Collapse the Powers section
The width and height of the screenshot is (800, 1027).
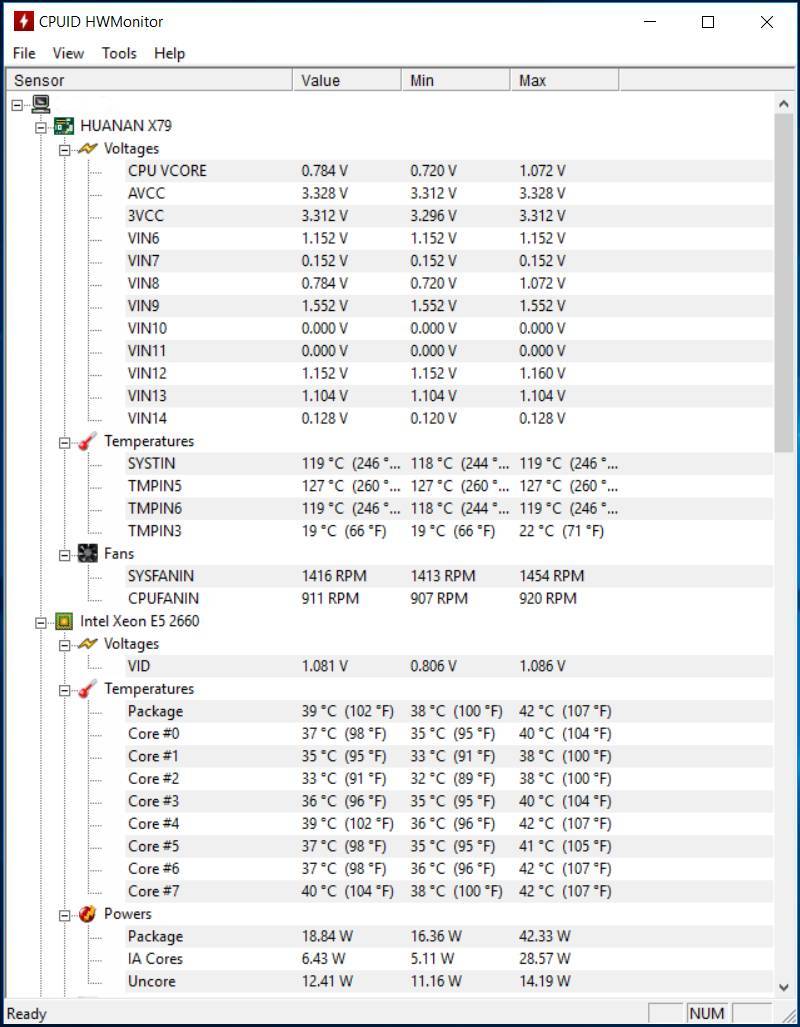65,914
